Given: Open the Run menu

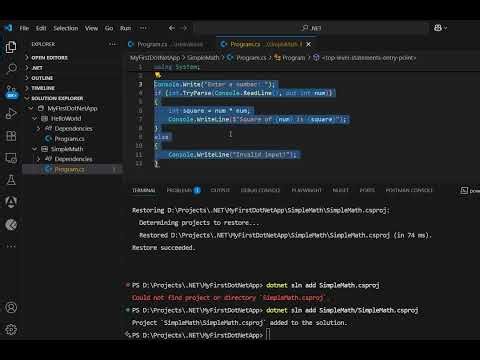Looking at the screenshot, I should click(126, 28).
